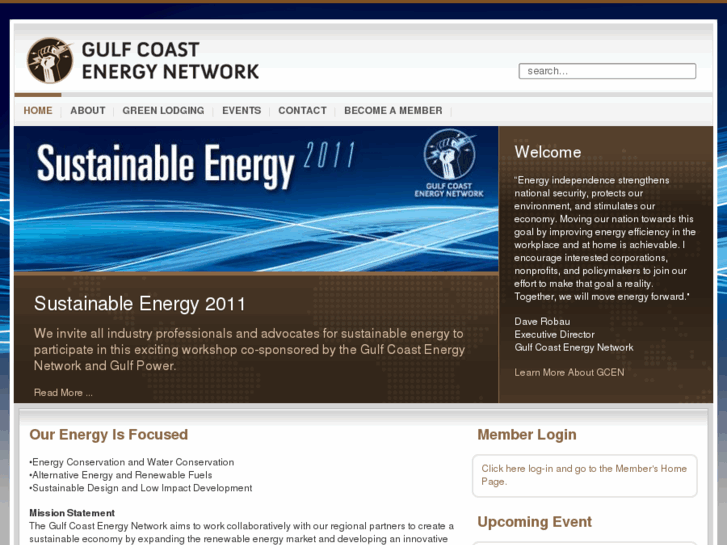The height and width of the screenshot is (545, 727).
Task: Click the Alternative Energy and Renewable Fuels bullet
Action: (121, 475)
